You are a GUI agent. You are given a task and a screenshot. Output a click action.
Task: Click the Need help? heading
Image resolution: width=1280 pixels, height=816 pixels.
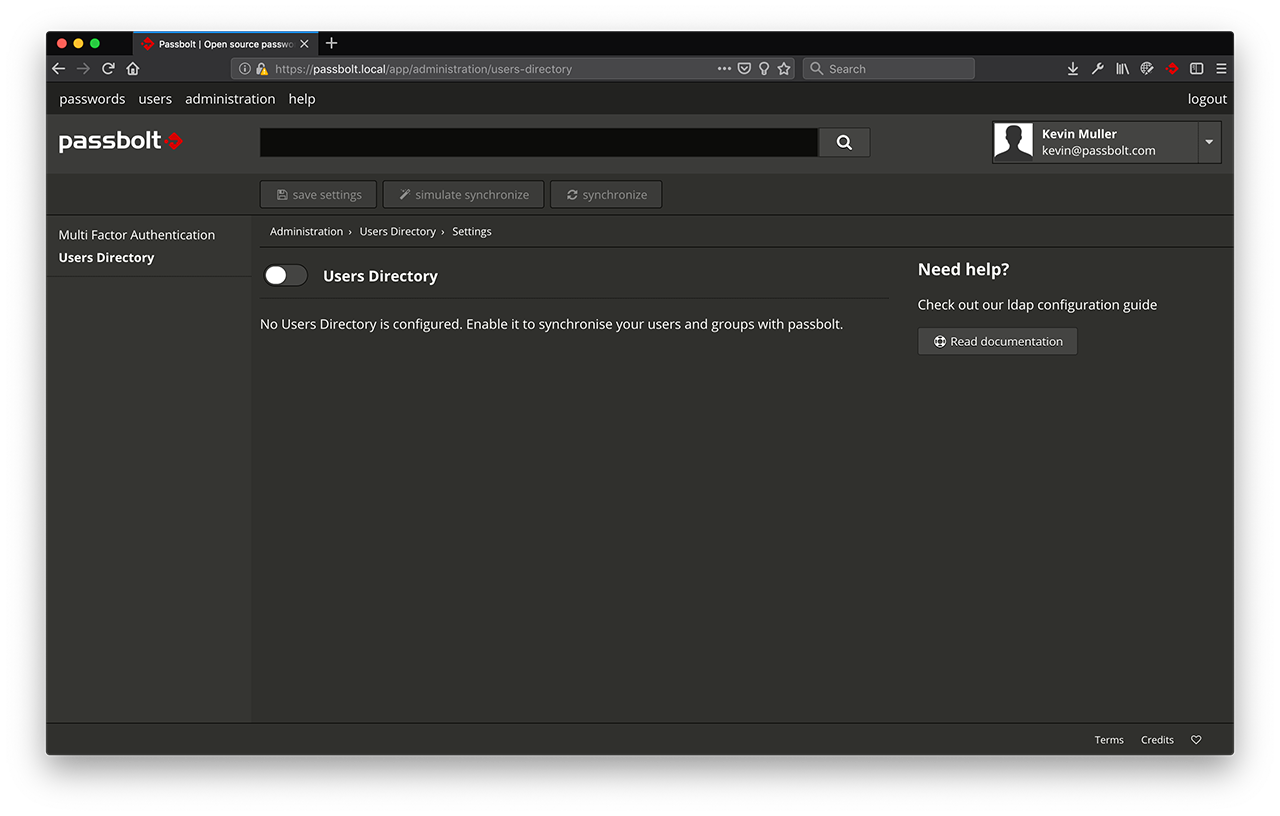(x=963, y=269)
